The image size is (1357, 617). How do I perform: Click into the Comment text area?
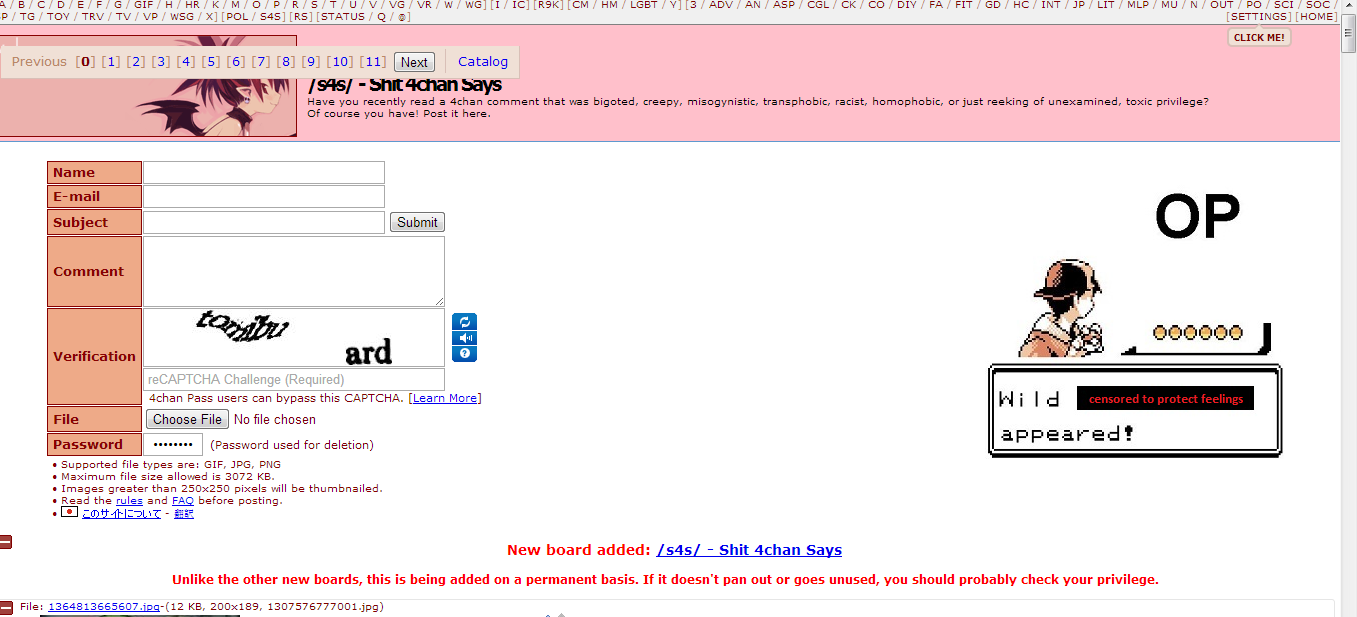point(294,271)
